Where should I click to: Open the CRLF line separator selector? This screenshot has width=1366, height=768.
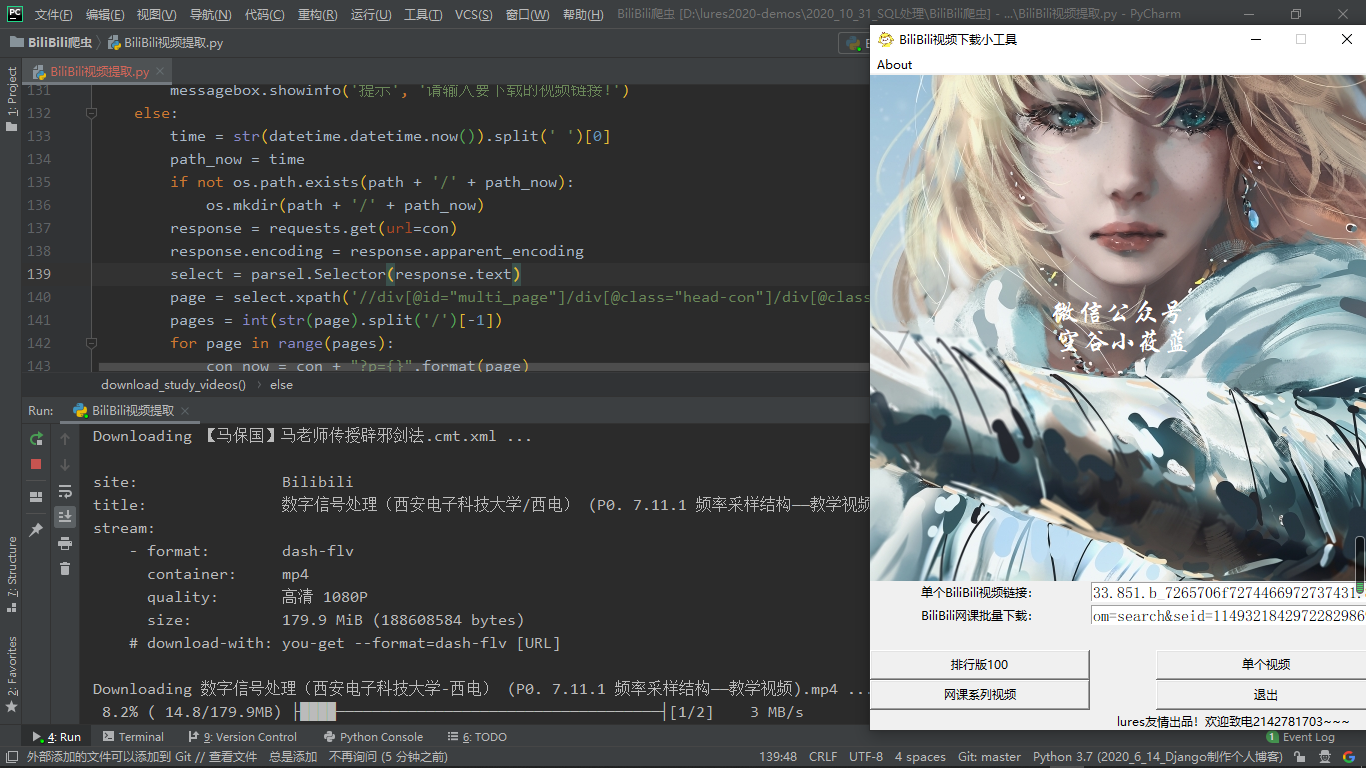point(823,757)
